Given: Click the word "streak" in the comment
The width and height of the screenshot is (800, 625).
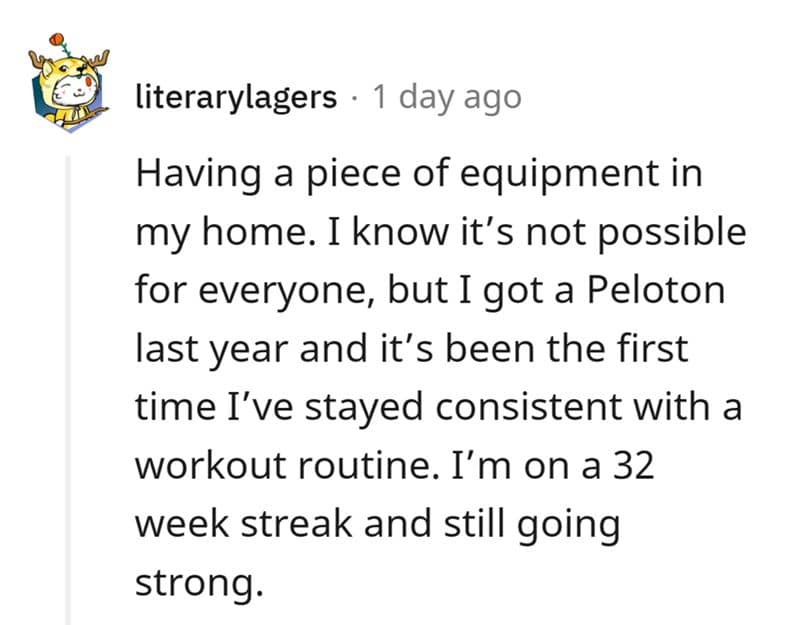Looking at the screenshot, I should pyautogui.click(x=301, y=525).
